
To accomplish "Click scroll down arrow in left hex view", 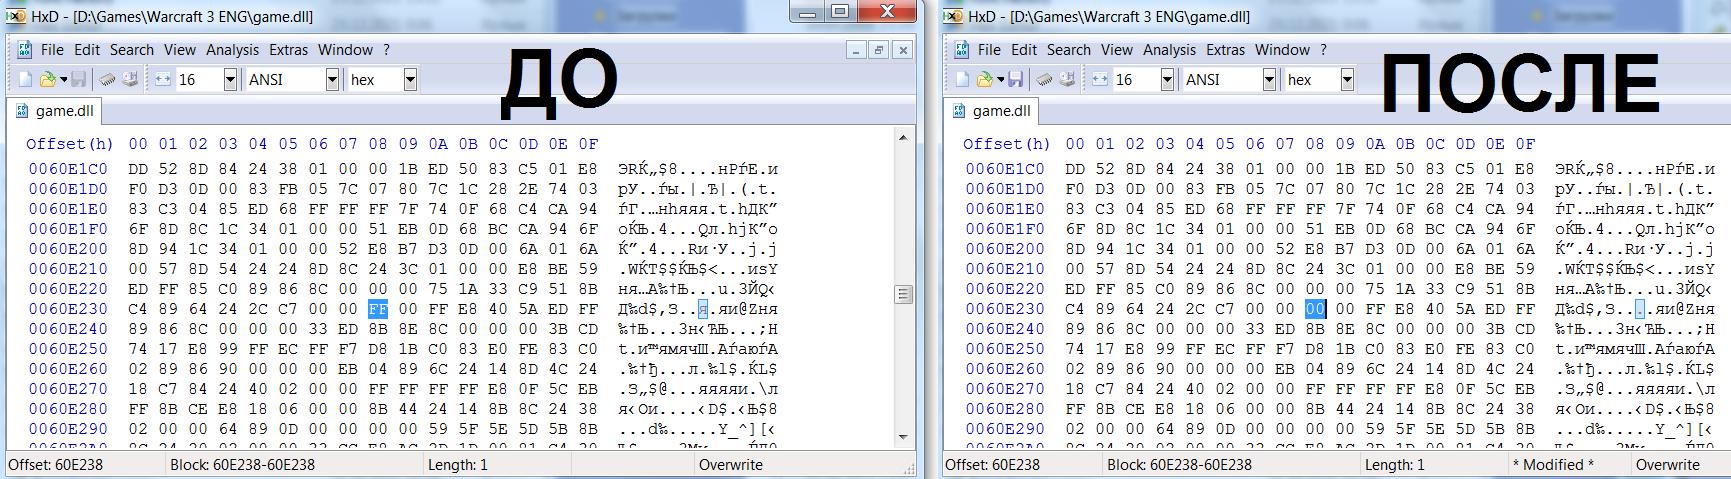I will (903, 437).
